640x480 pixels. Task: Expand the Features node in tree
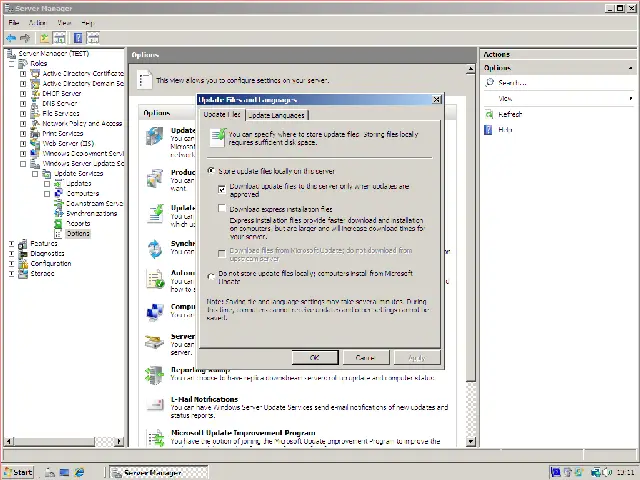point(12,244)
